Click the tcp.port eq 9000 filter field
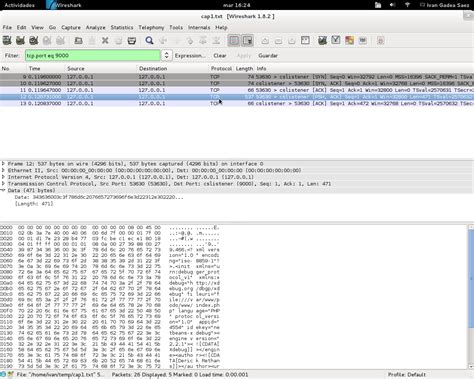This screenshot has height=379, width=474. pos(93,55)
